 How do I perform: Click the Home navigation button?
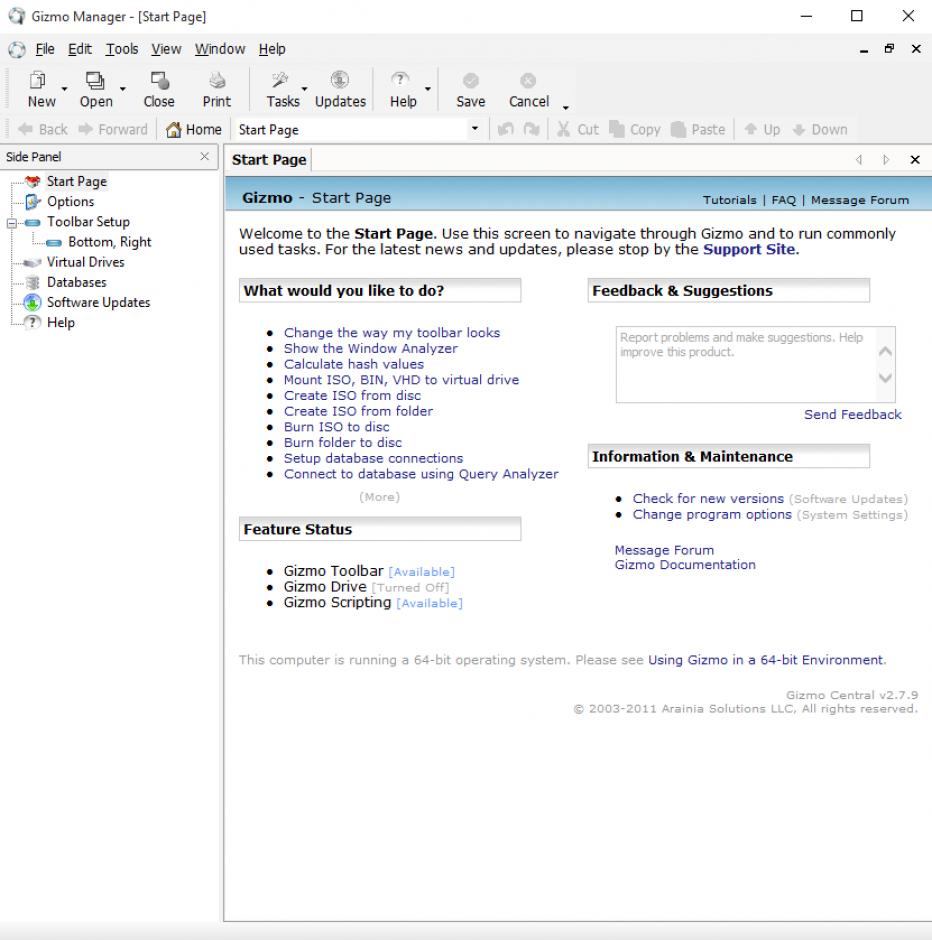[194, 129]
